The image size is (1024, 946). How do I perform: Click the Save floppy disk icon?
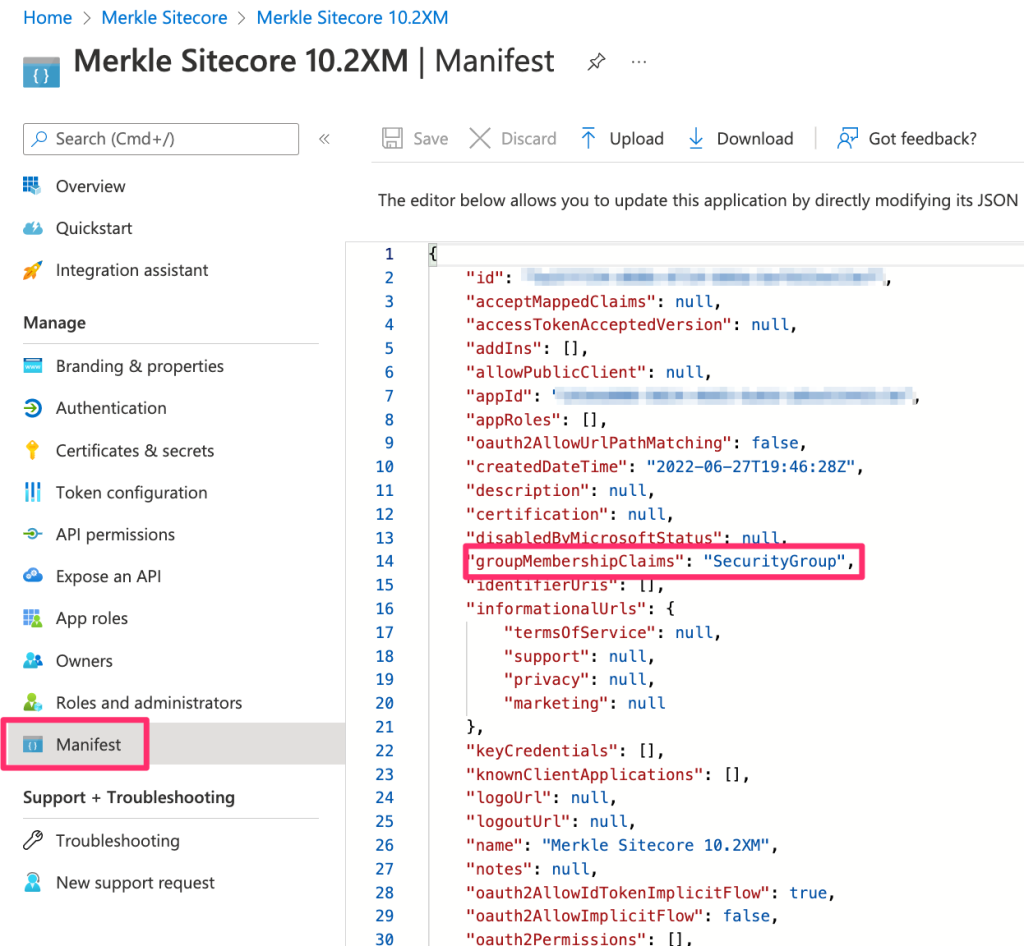(392, 138)
